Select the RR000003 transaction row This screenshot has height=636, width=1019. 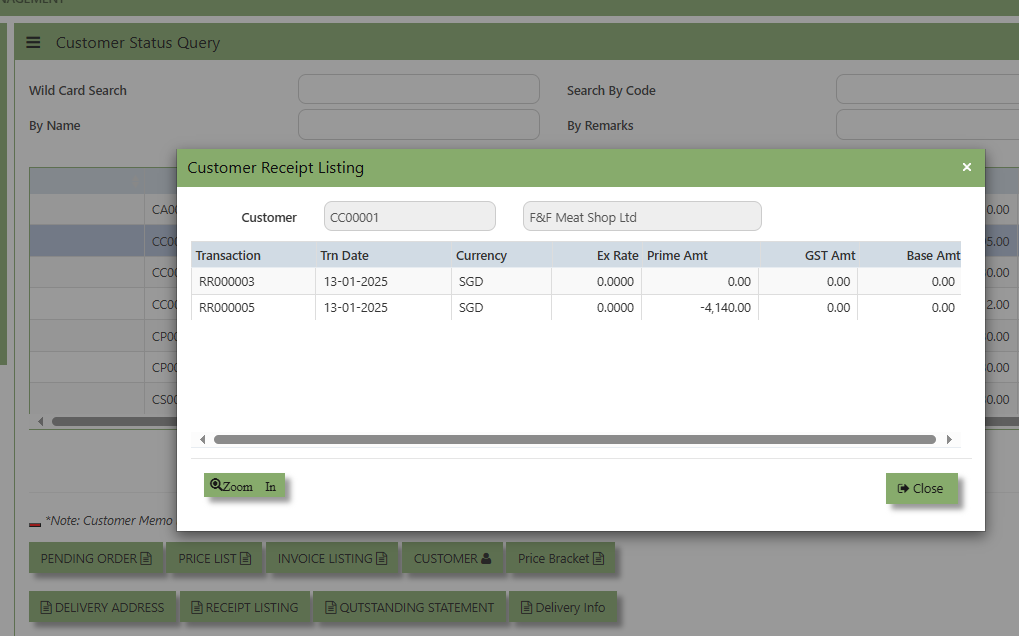(576, 281)
